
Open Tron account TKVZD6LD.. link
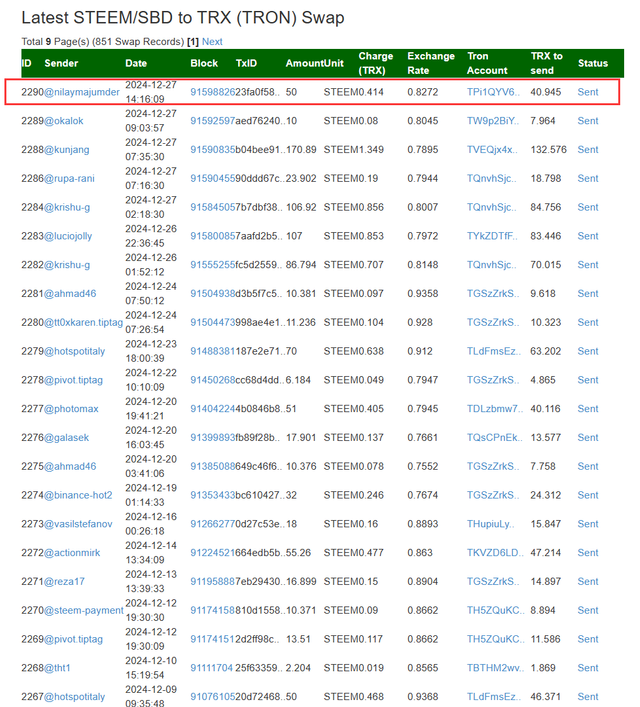(495, 553)
